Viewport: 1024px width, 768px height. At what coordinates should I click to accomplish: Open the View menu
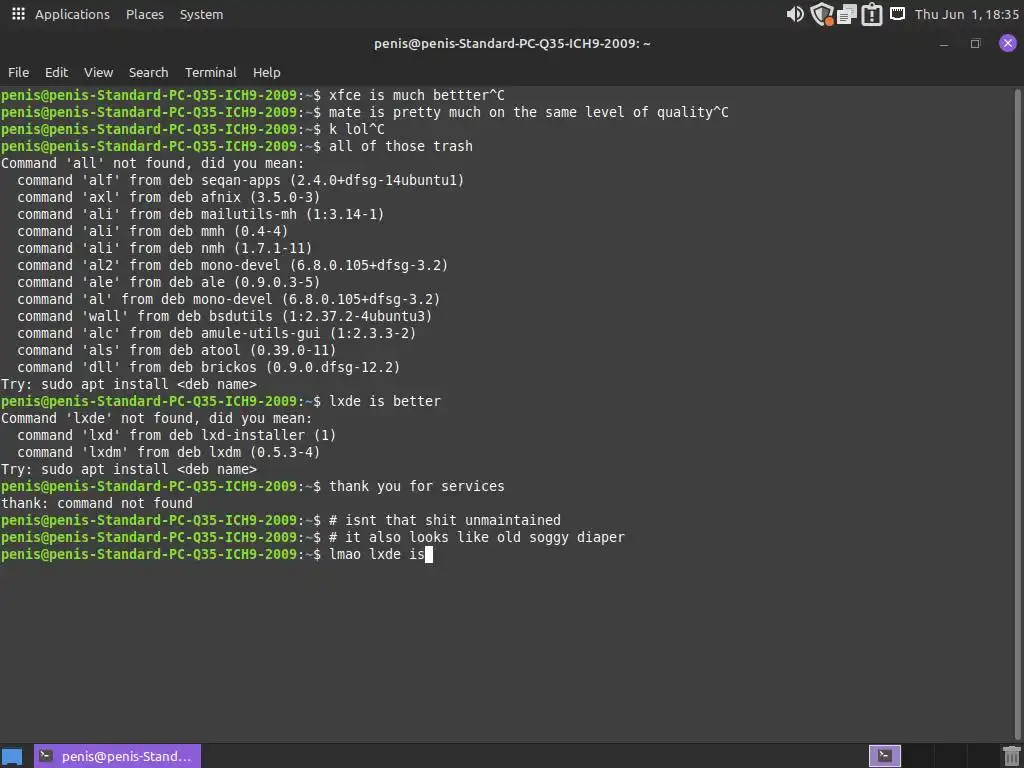[99, 72]
